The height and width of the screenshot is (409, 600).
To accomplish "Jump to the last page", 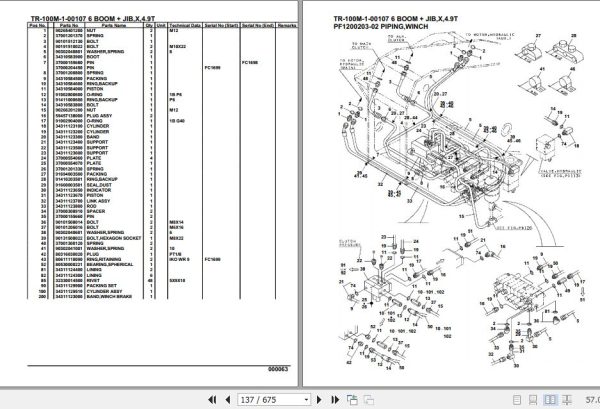I will point(335,400).
